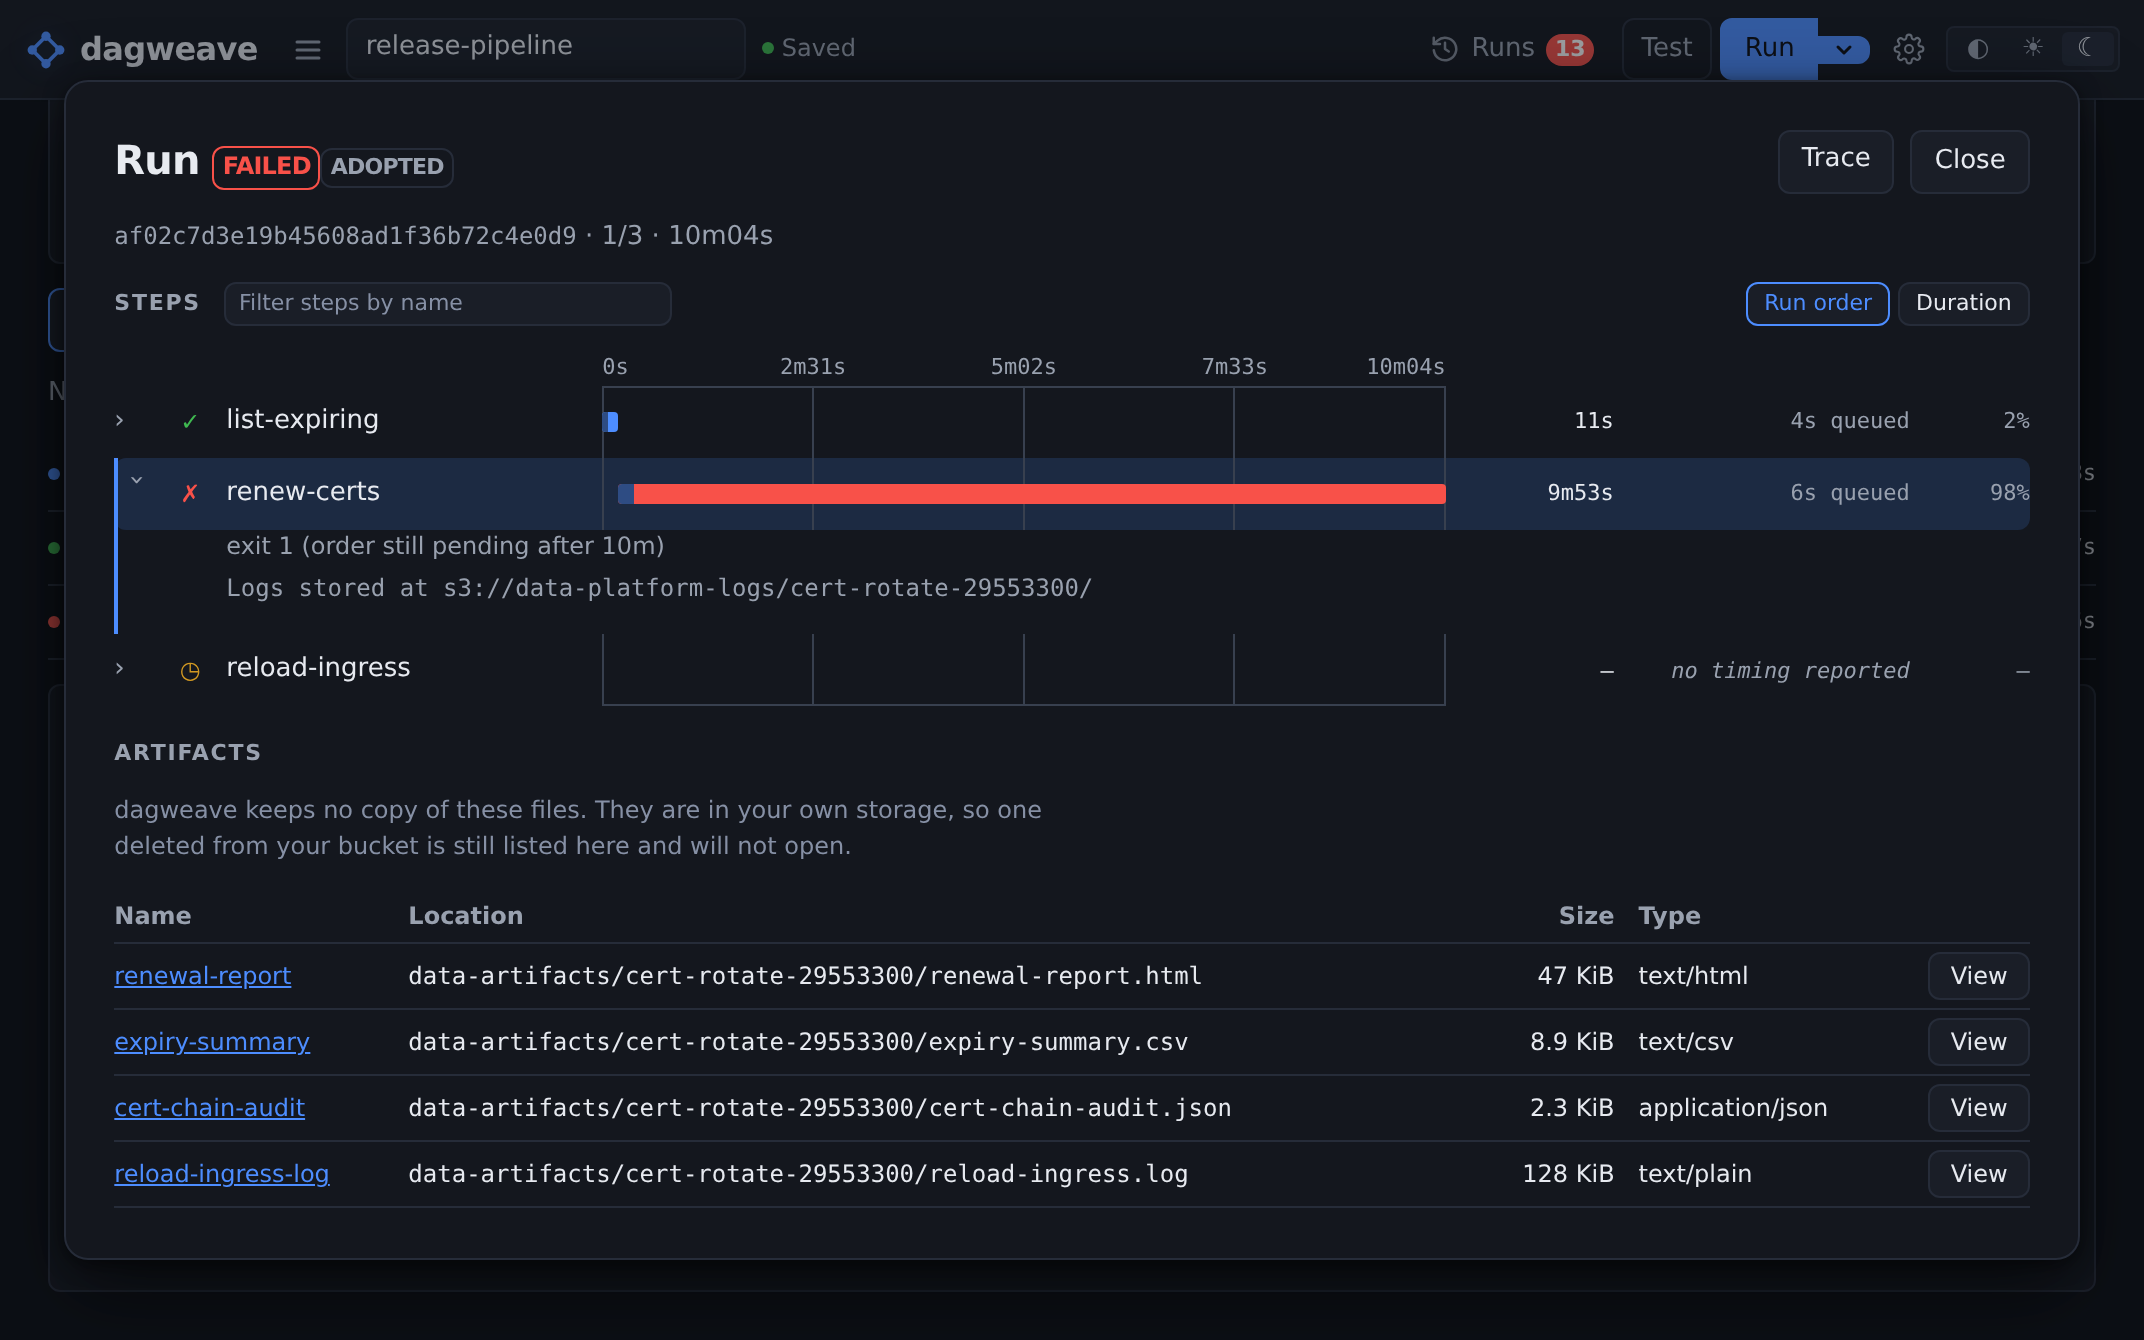
Task: Switch to dark theme
Action: [x=2087, y=48]
